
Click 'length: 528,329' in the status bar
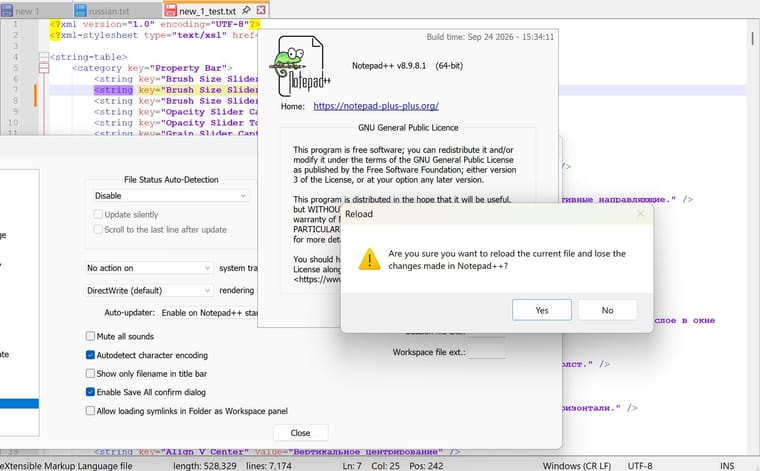[205, 466]
